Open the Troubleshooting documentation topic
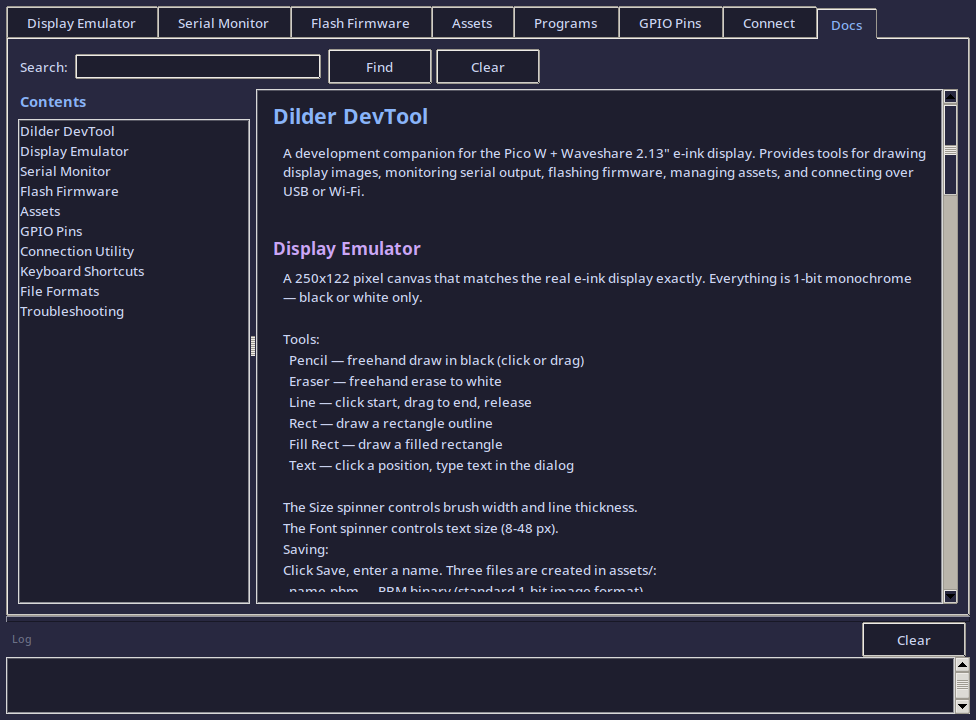The height and width of the screenshot is (720, 976). pyautogui.click(x=71, y=311)
